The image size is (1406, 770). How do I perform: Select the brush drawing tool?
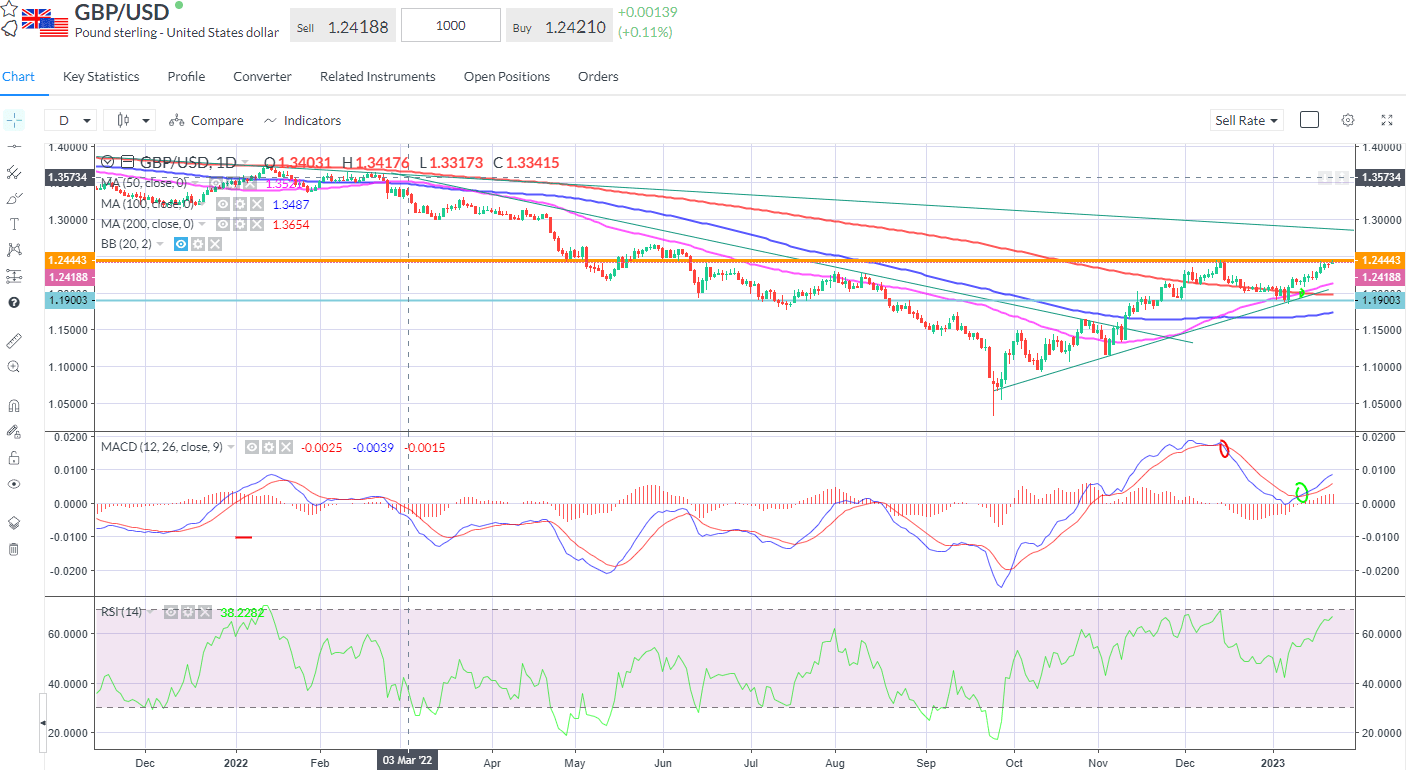14,198
